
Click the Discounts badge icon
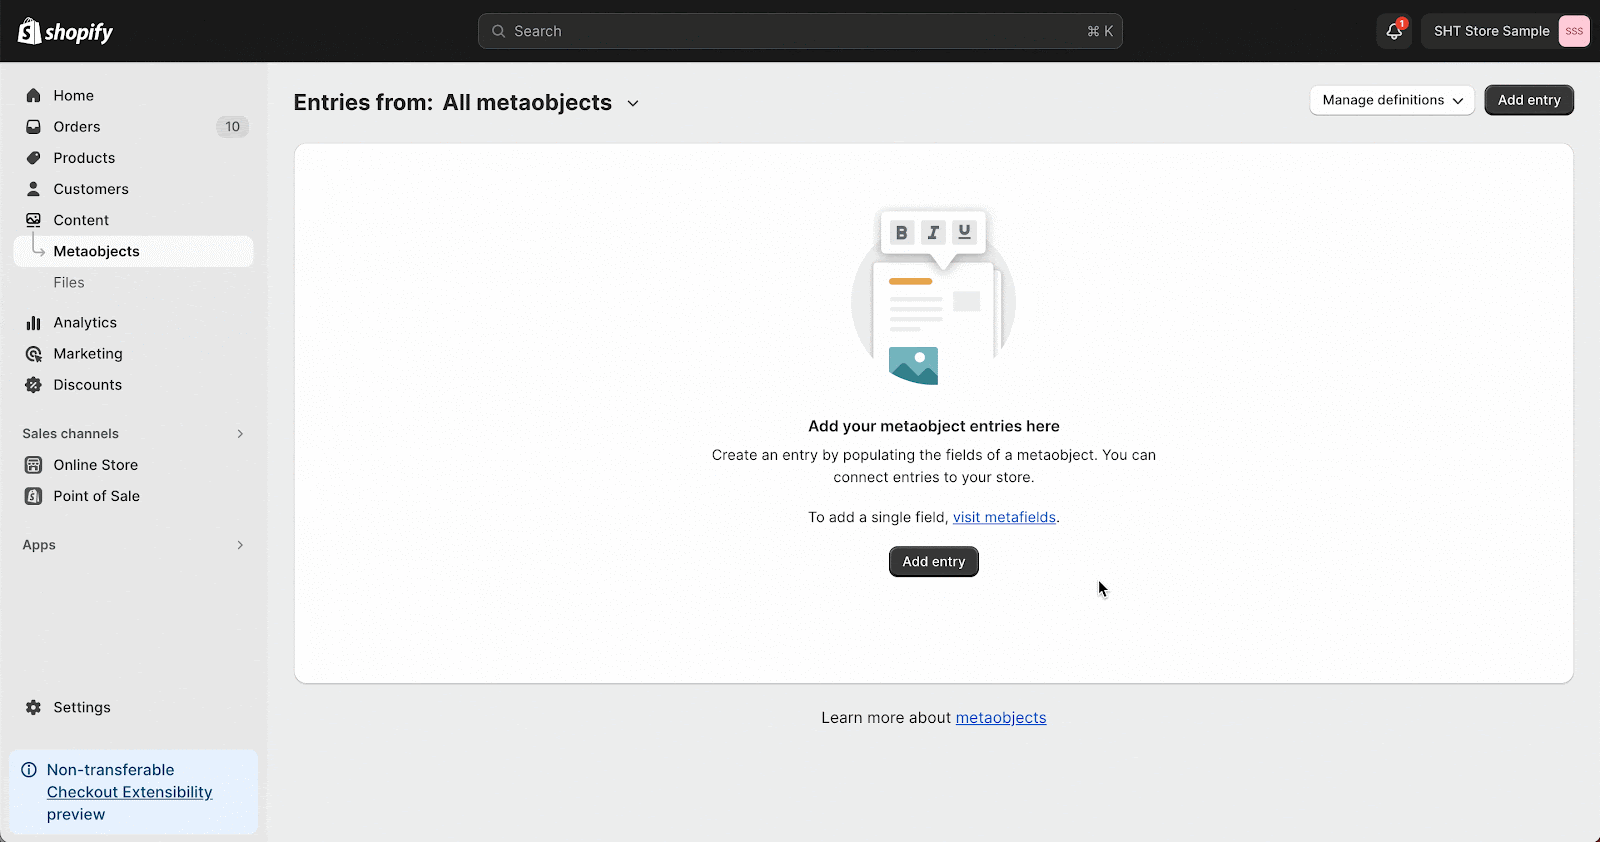[33, 385]
